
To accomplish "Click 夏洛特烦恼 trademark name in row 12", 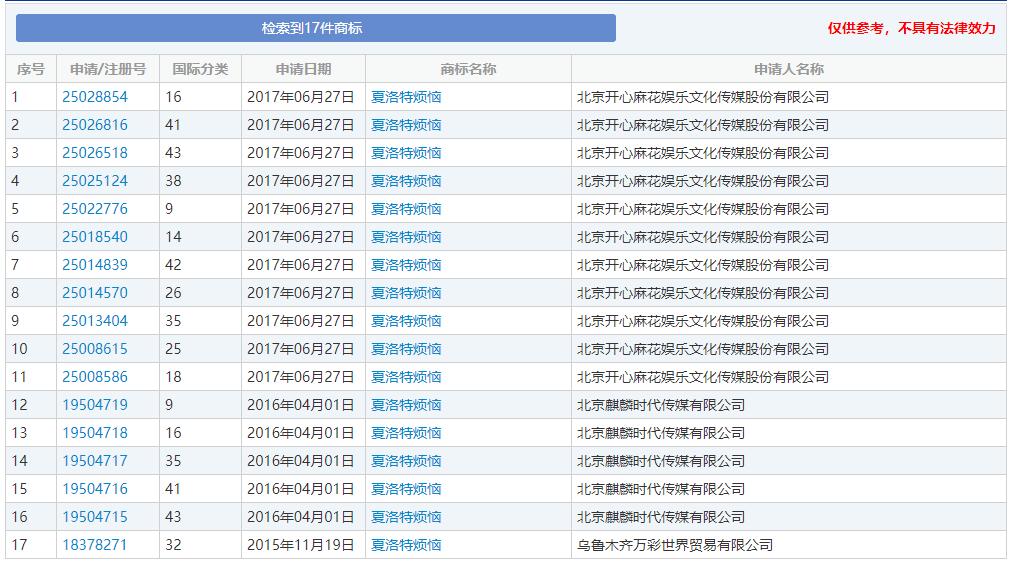I will pyautogui.click(x=406, y=405).
